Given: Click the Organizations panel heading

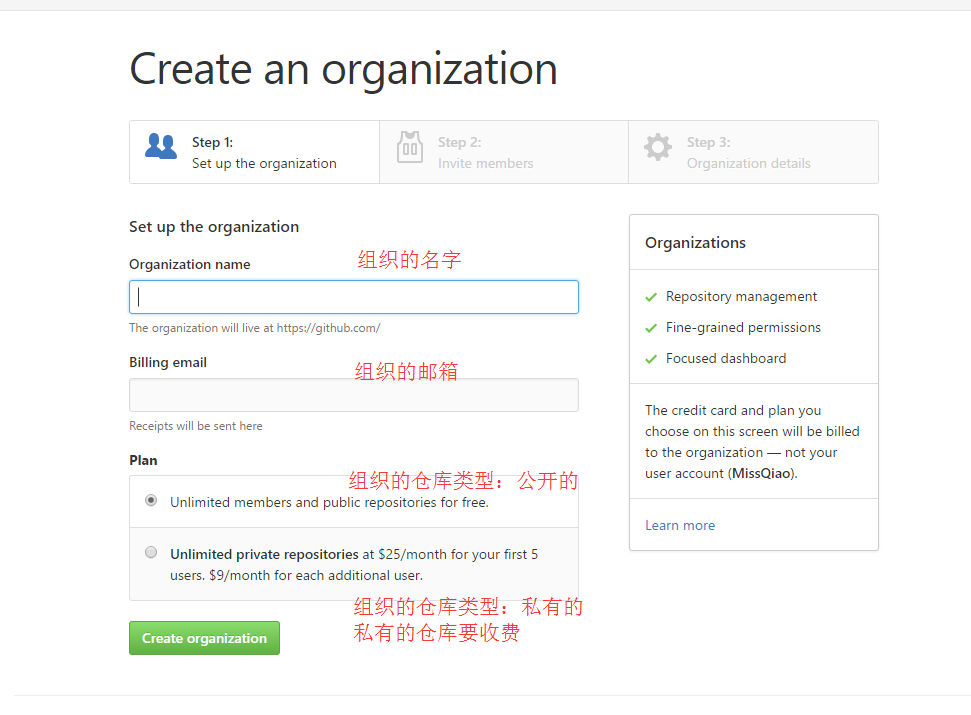Looking at the screenshot, I should 695,243.
